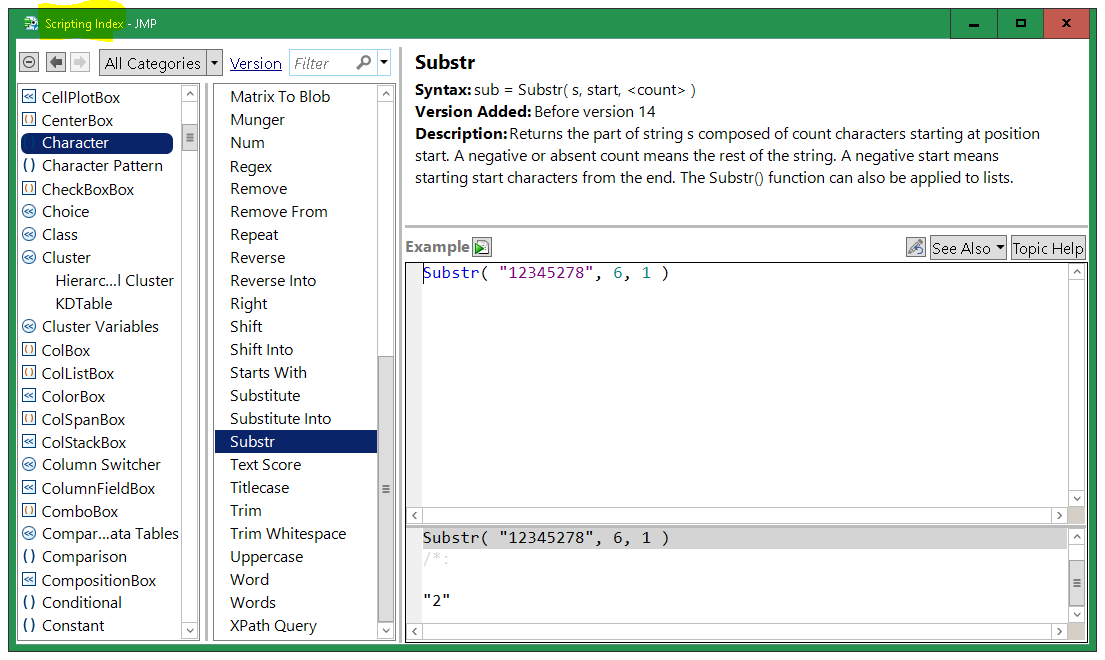The height and width of the screenshot is (660, 1105).
Task: Go back with the left arrow icon
Action: (x=56, y=63)
